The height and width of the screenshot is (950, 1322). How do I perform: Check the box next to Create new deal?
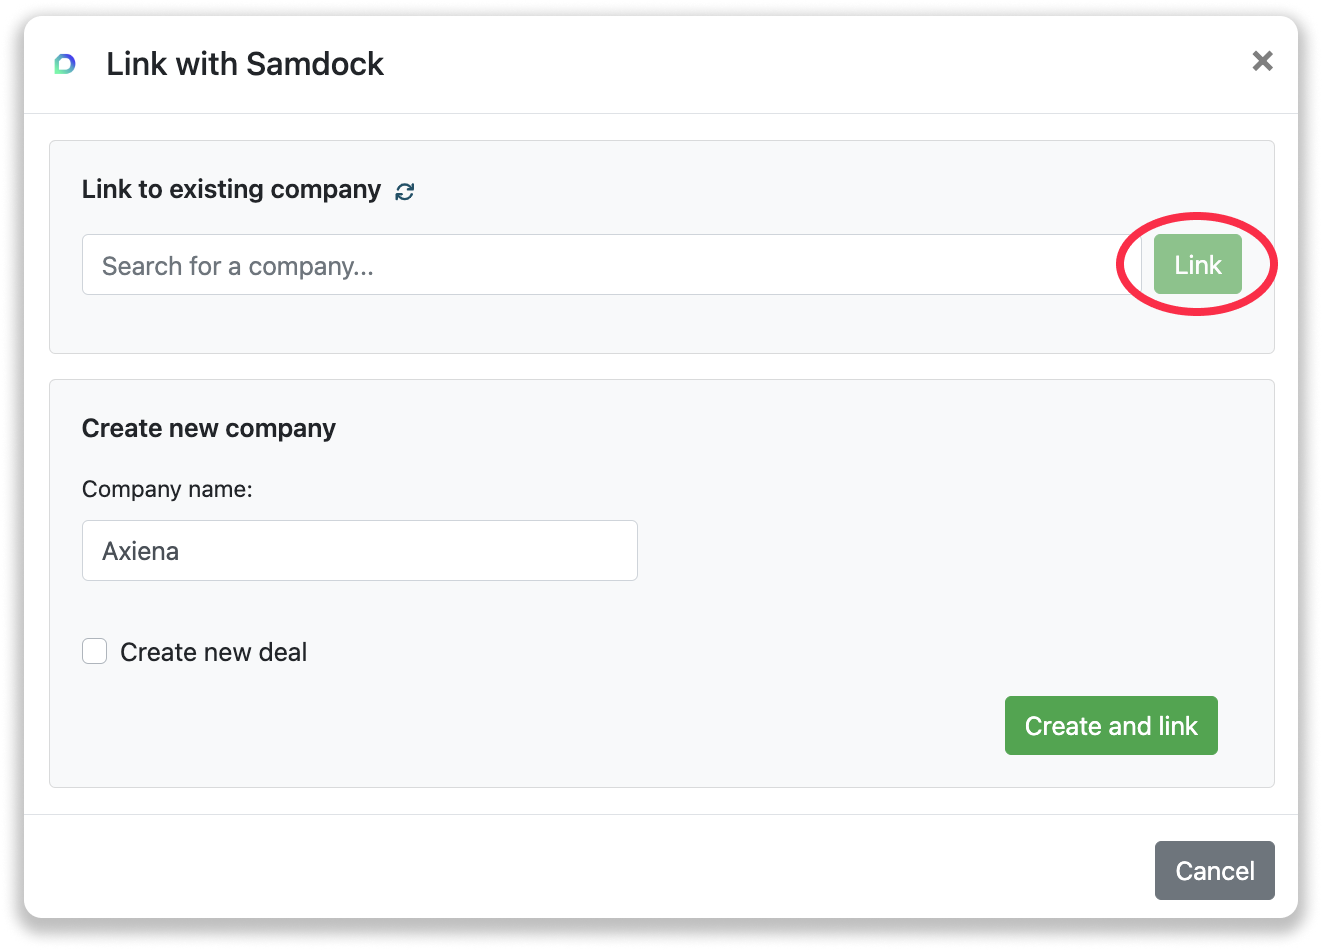pyautogui.click(x=94, y=650)
